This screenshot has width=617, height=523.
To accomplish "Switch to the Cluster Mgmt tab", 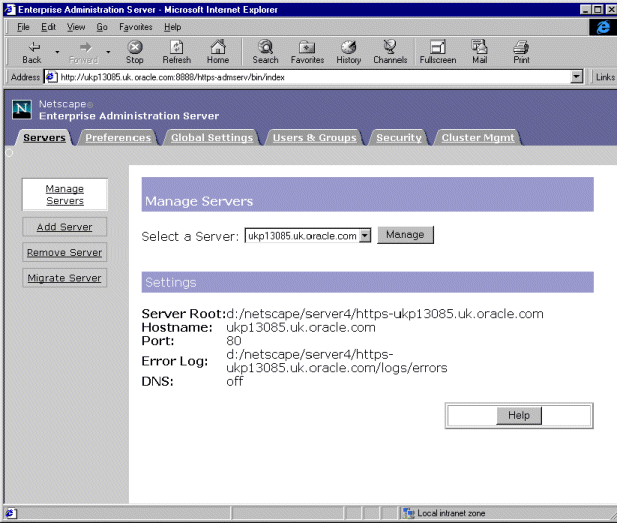I will [478, 138].
